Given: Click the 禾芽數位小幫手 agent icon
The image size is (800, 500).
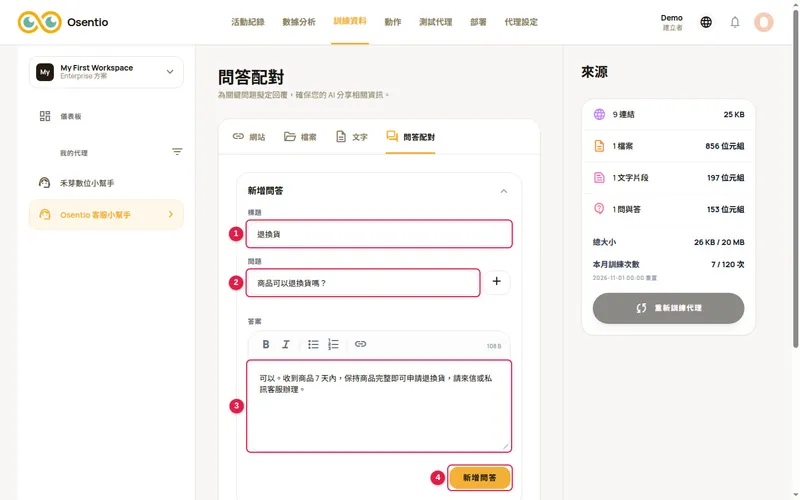Looking at the screenshot, I should click(x=44, y=183).
